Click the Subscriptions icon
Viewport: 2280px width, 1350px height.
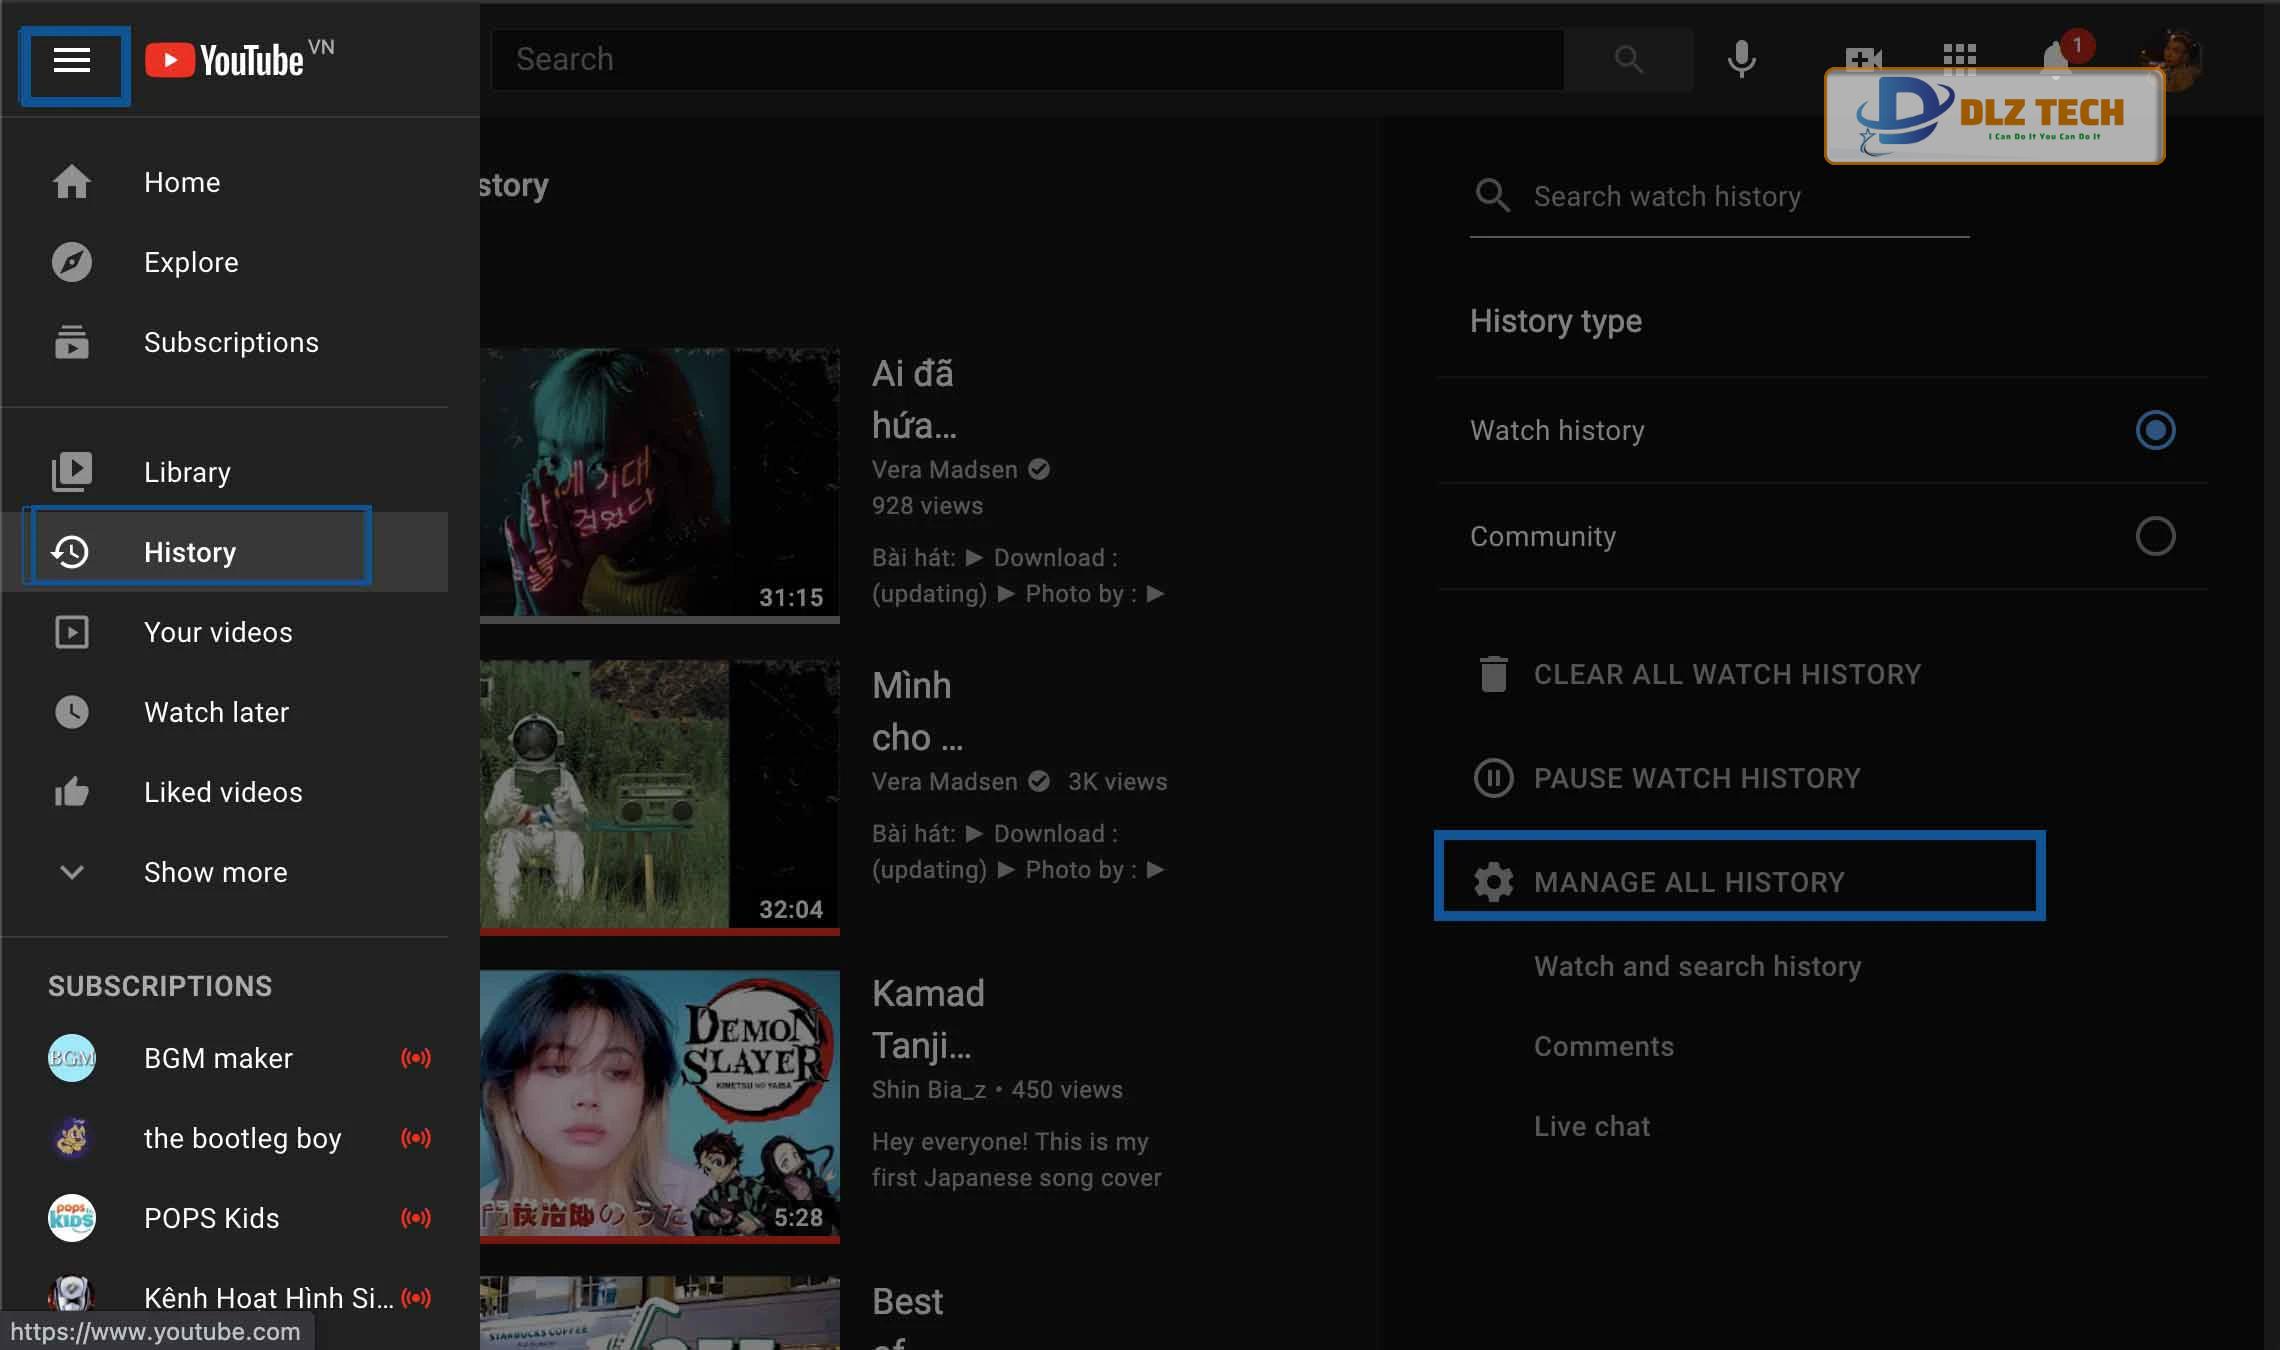click(x=72, y=342)
